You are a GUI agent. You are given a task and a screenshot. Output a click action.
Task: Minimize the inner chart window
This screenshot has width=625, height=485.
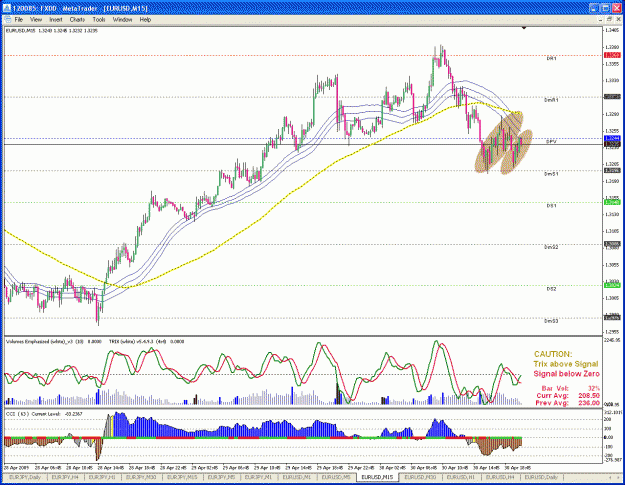click(601, 20)
